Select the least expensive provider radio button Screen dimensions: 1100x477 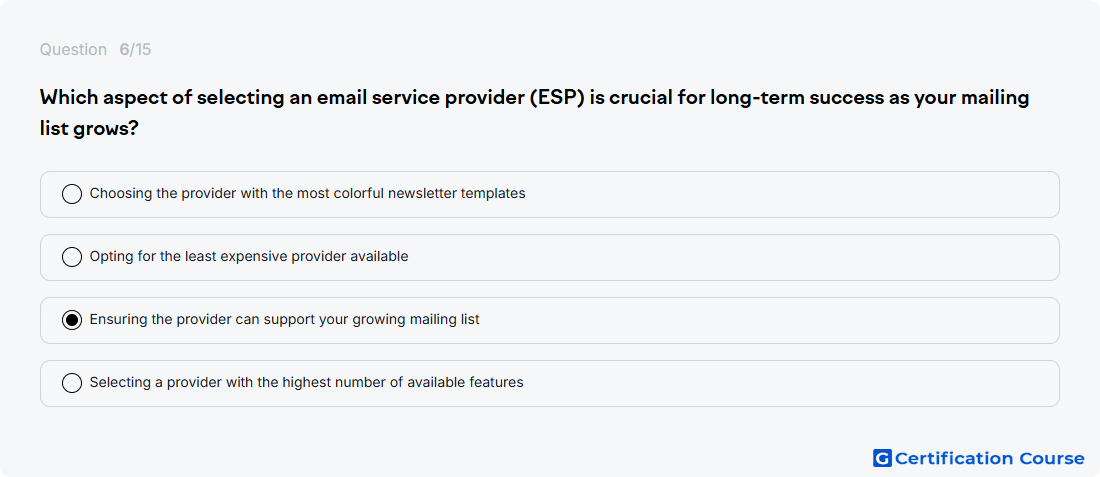(72, 257)
